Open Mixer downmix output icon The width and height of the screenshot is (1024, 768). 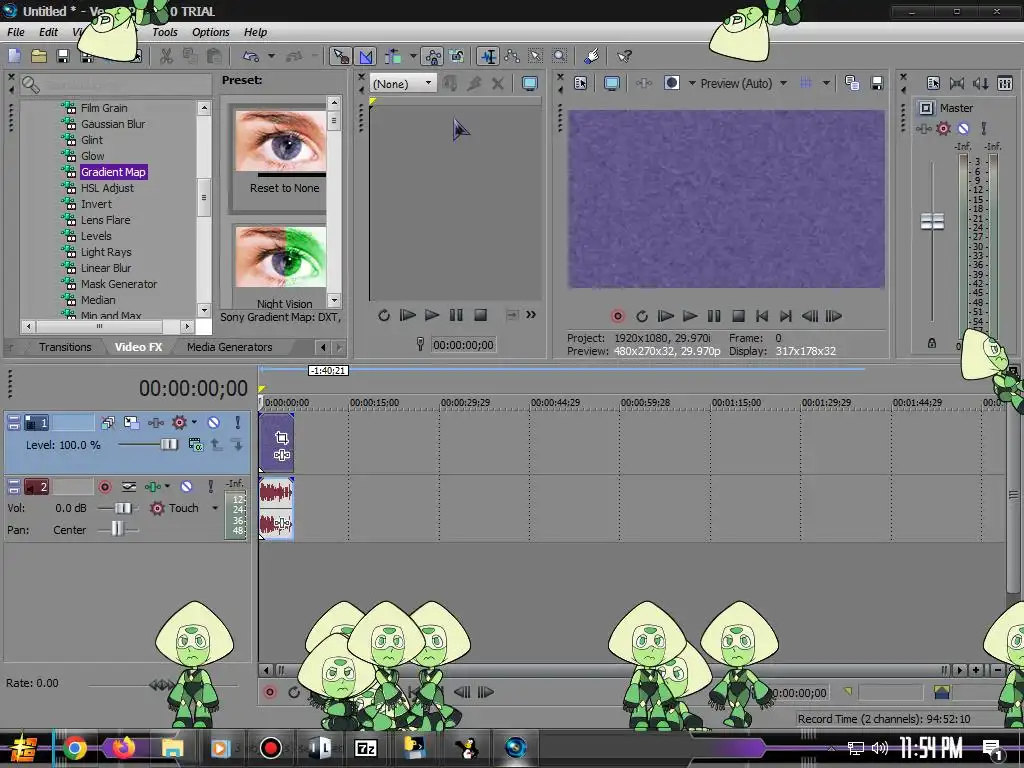coord(957,83)
